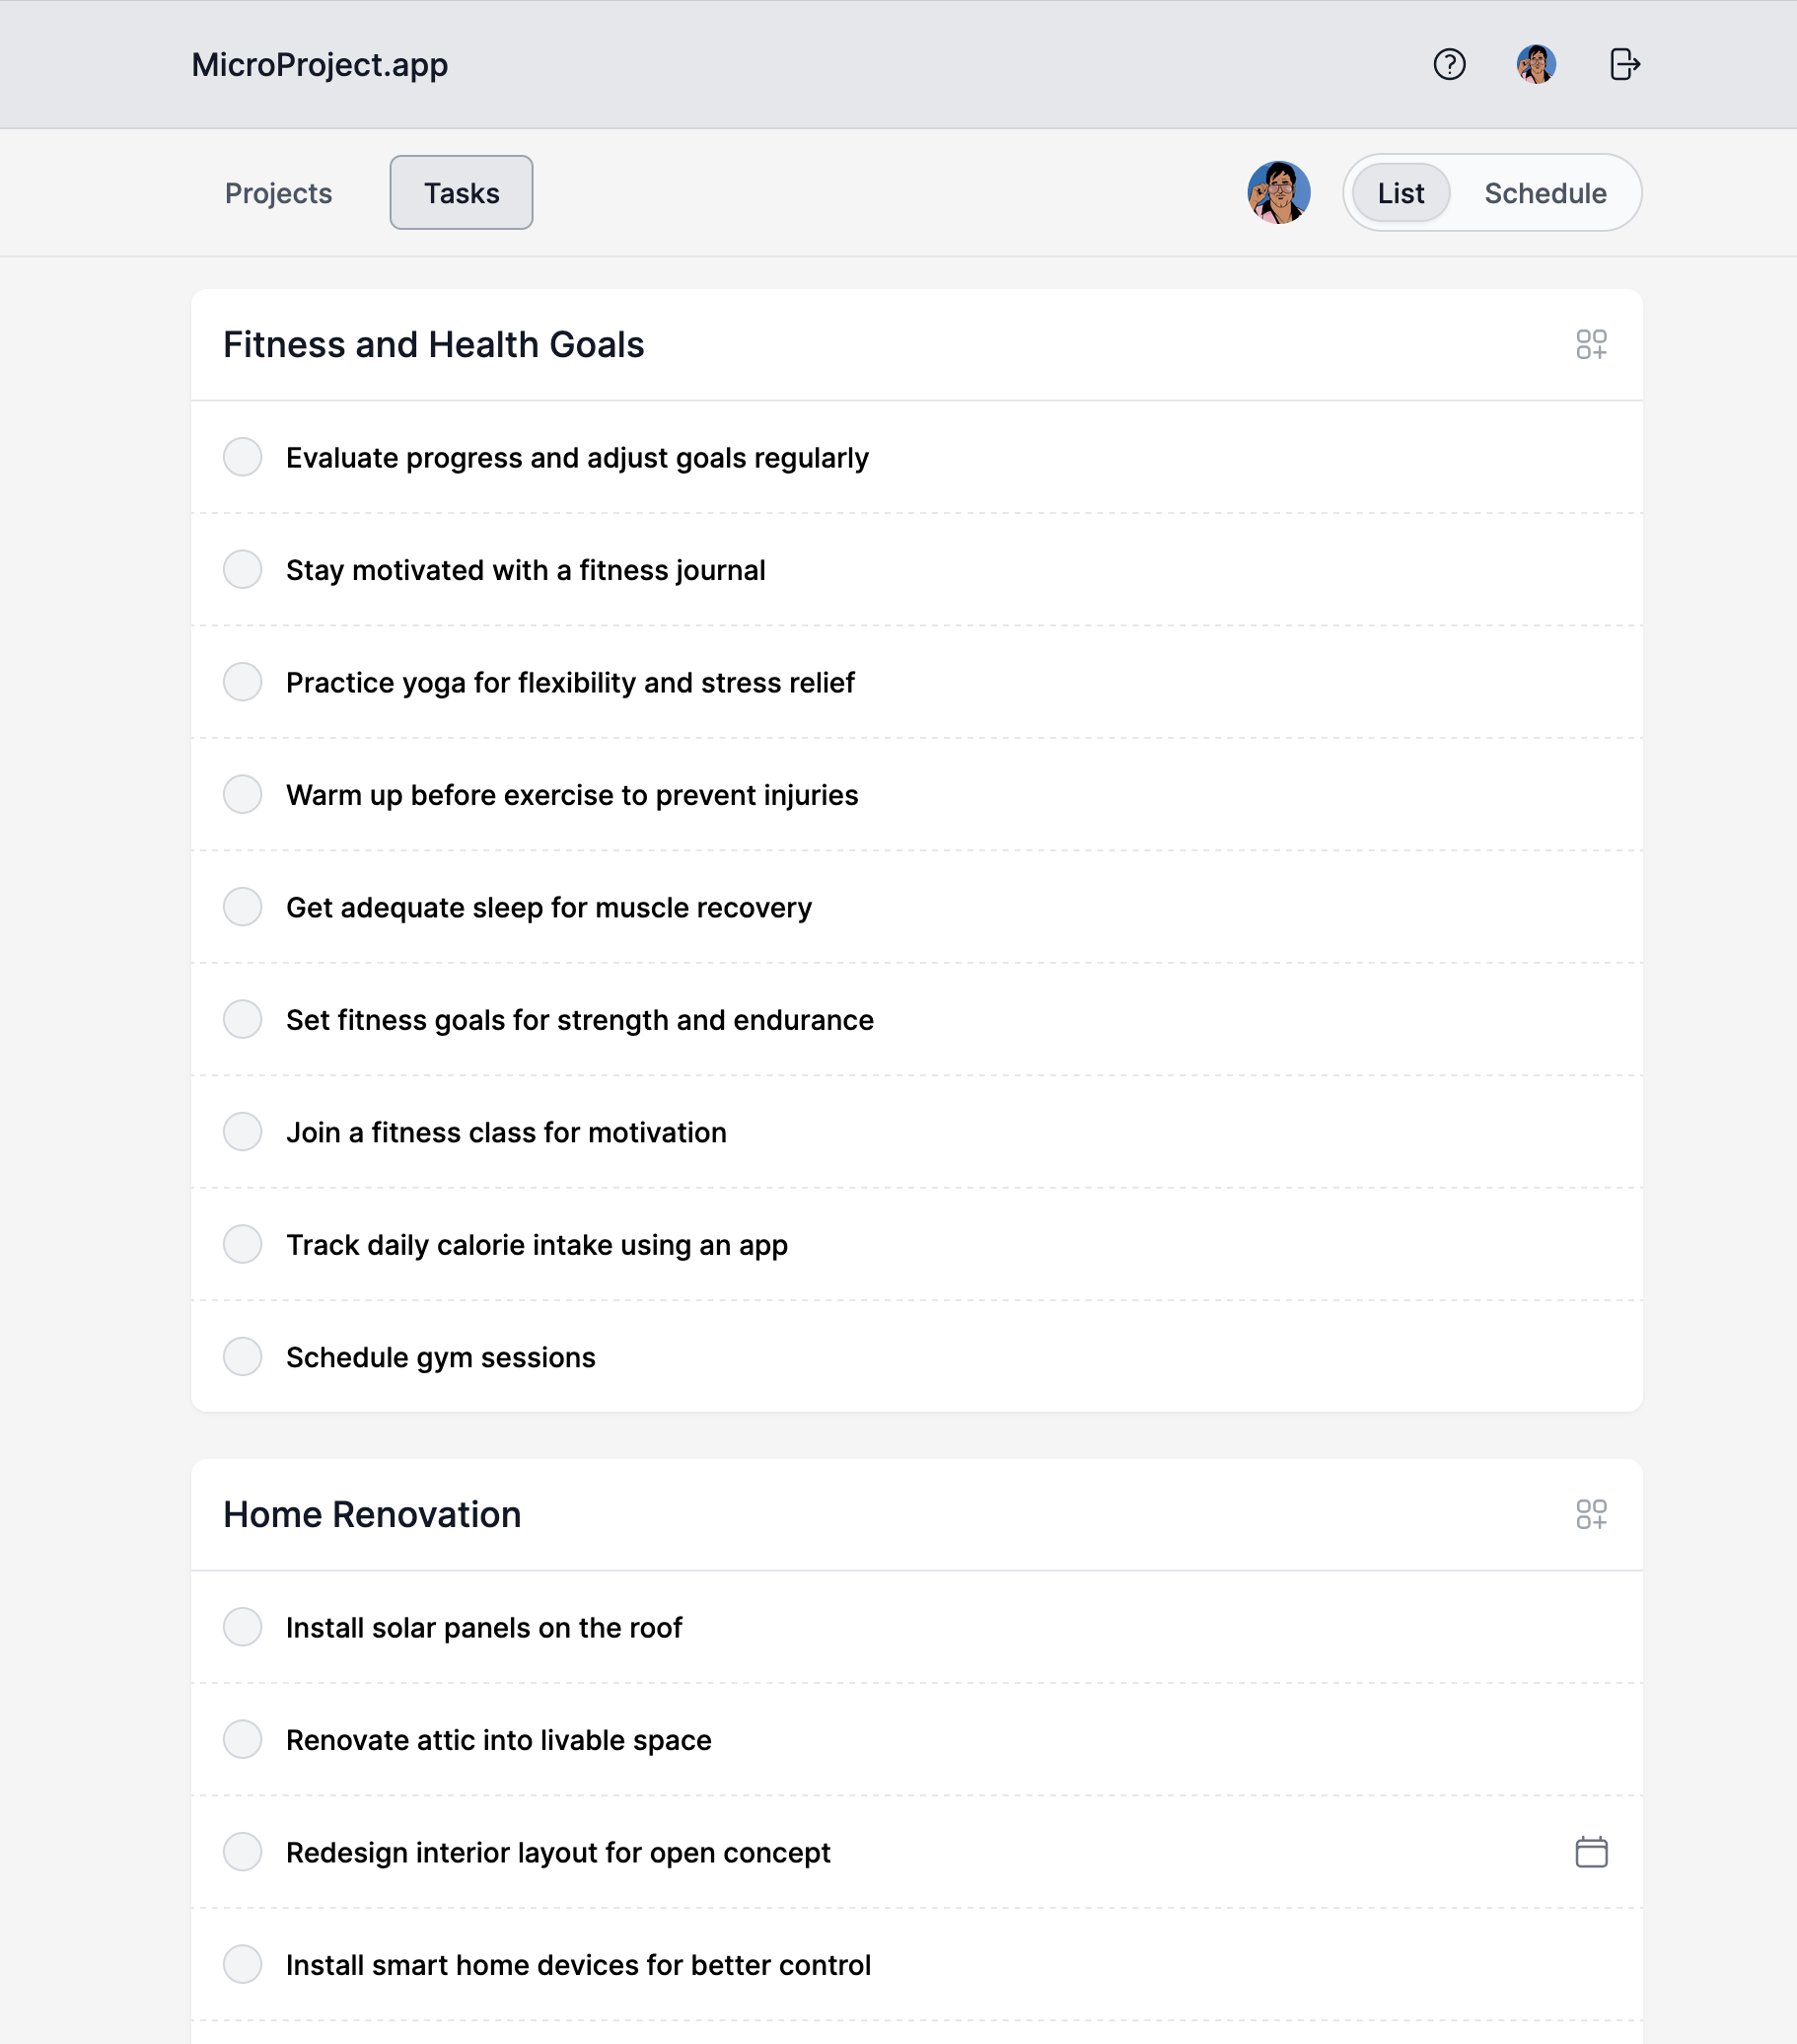Select the List view option

[x=1400, y=193]
